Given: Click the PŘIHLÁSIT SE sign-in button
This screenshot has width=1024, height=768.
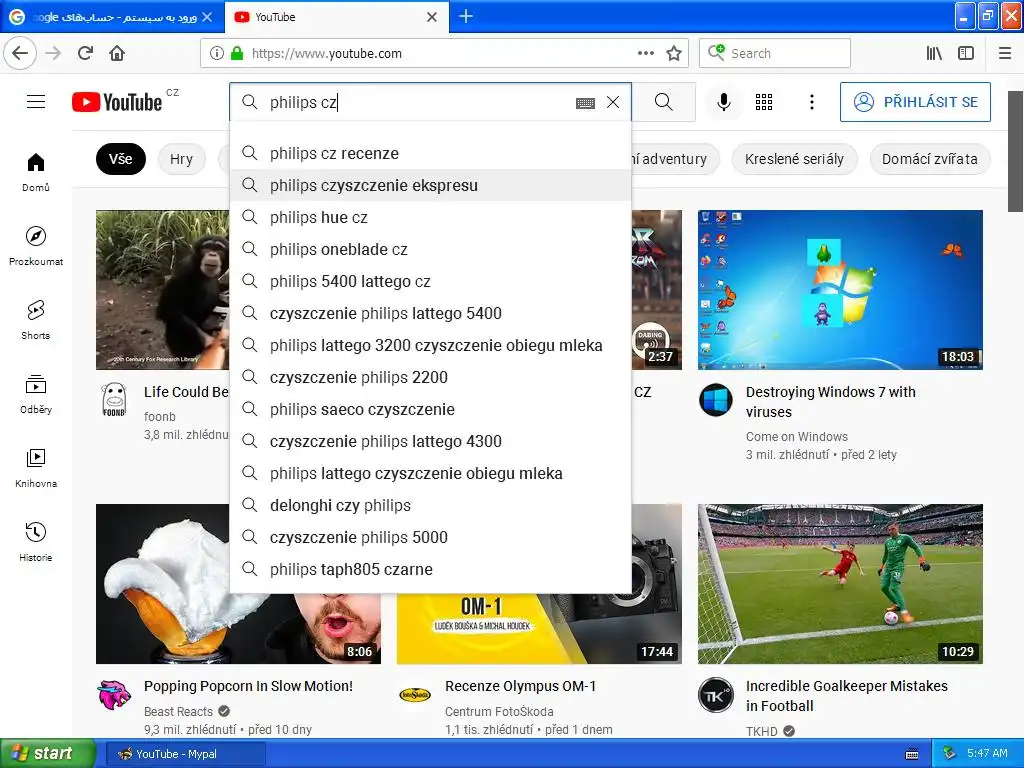Looking at the screenshot, I should point(915,102).
